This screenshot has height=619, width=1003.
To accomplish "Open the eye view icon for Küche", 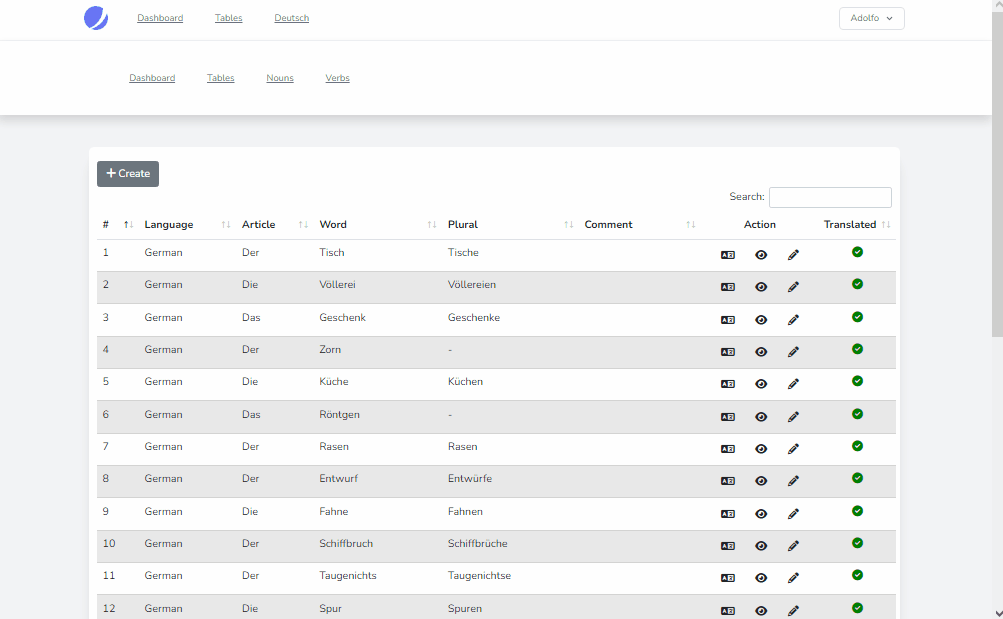I will (x=761, y=384).
